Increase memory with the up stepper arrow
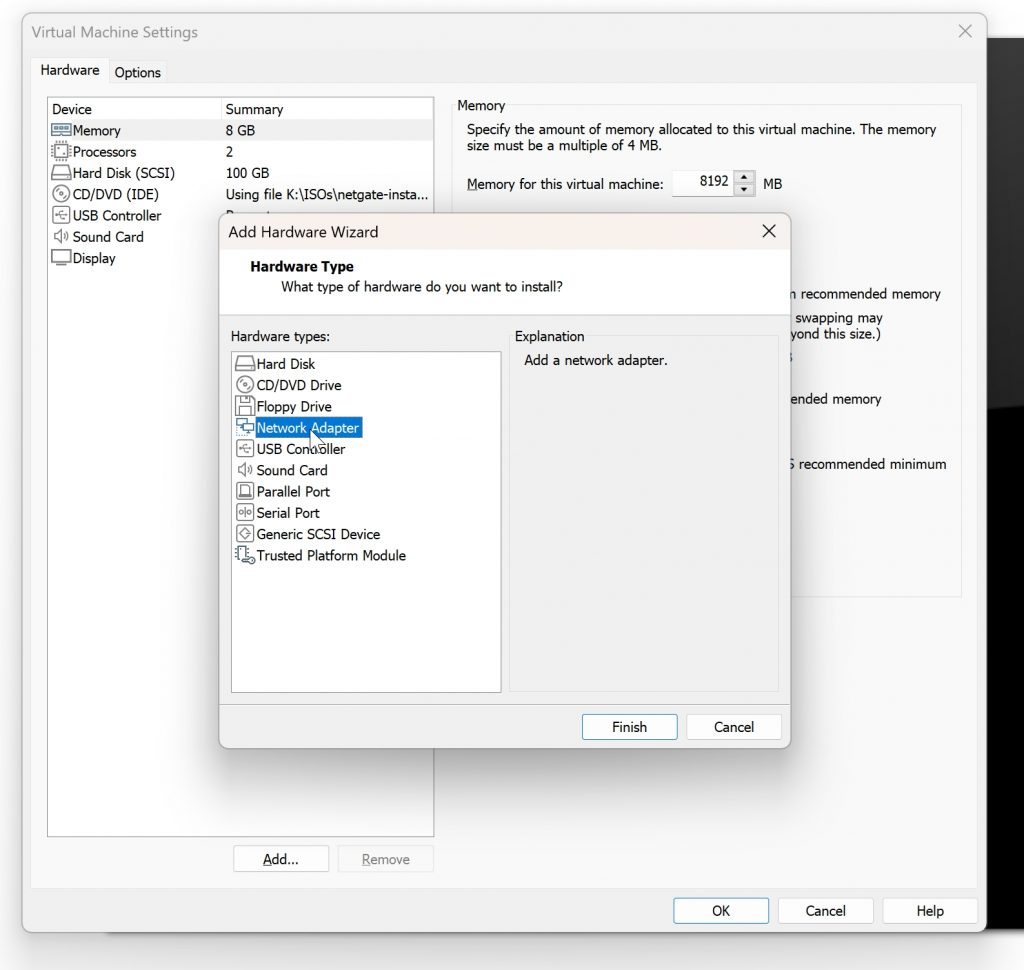 (744, 177)
